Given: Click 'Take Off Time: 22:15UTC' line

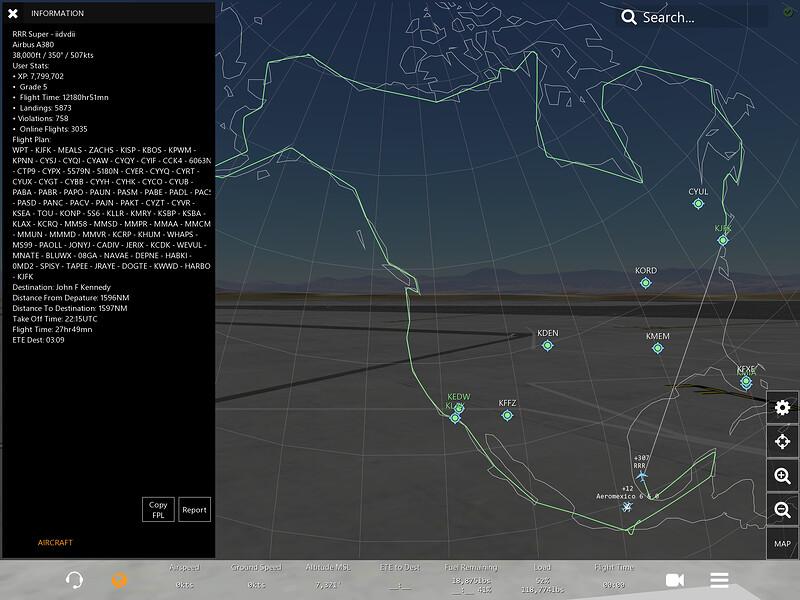Looking at the screenshot, I should pos(55,319).
